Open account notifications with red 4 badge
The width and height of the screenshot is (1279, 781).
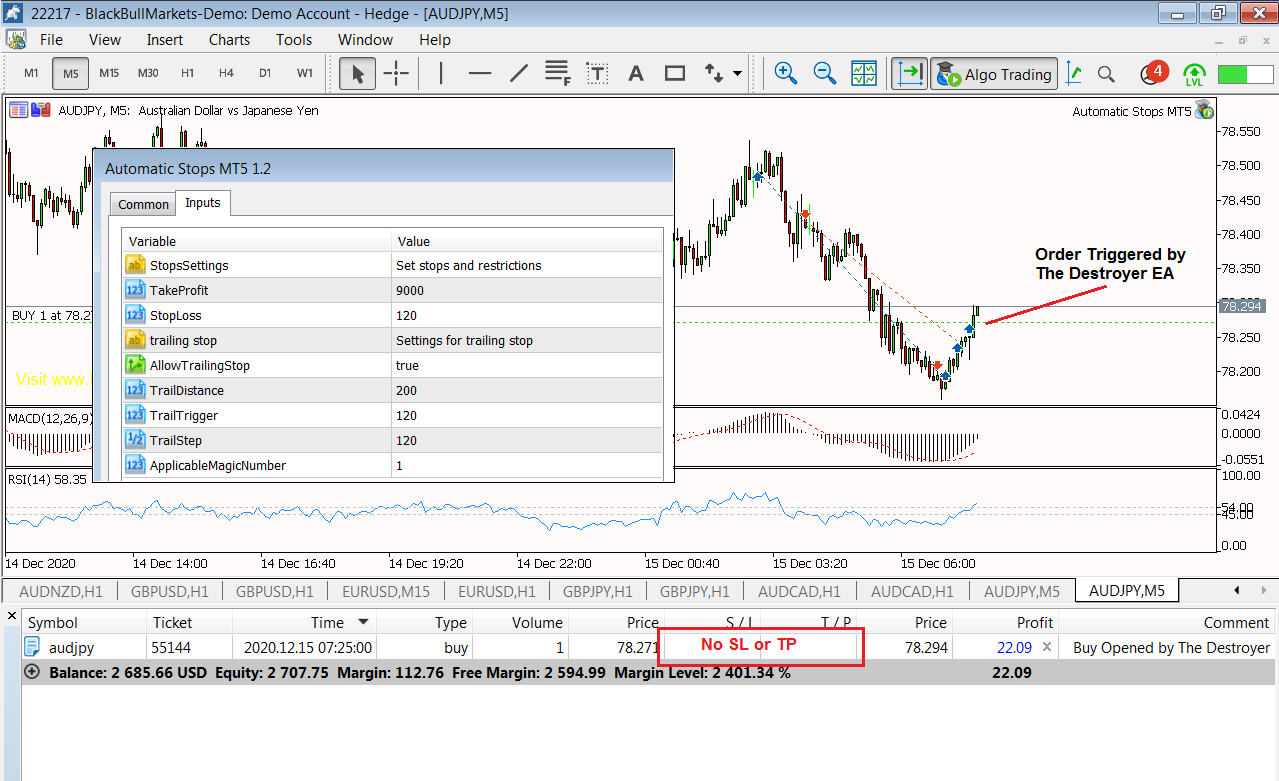(x=1153, y=73)
